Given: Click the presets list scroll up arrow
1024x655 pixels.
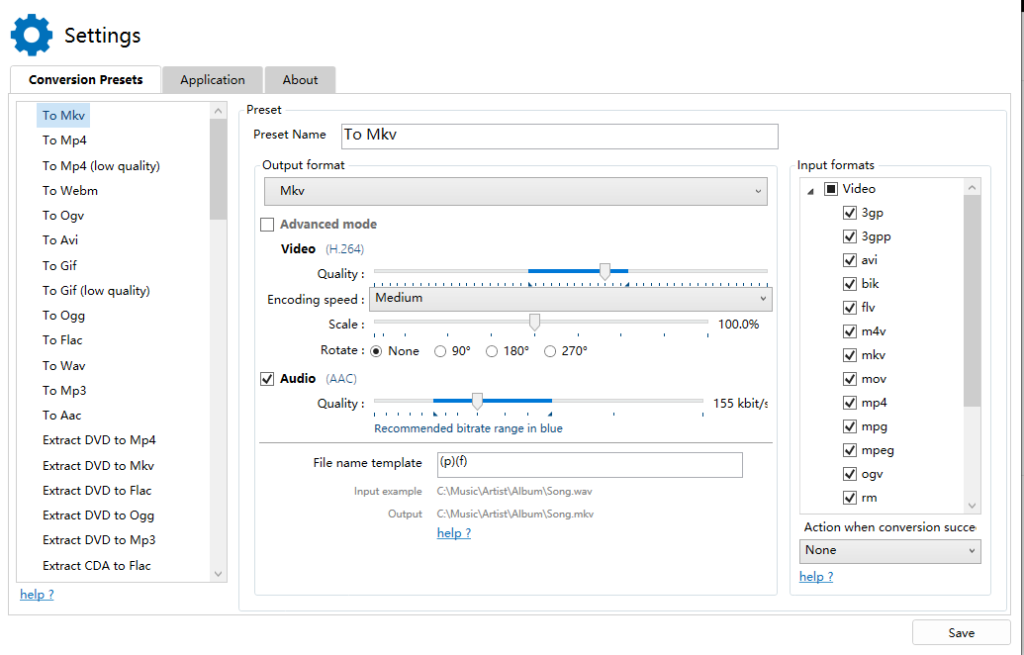Looking at the screenshot, I should 218,111.
